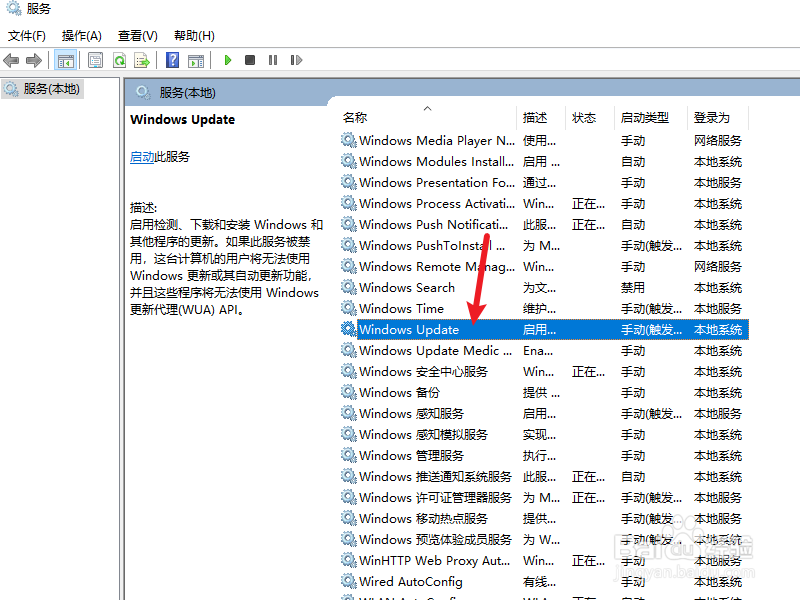The height and width of the screenshot is (600, 800).
Task: Click the Back navigation arrow
Action: click(11, 60)
